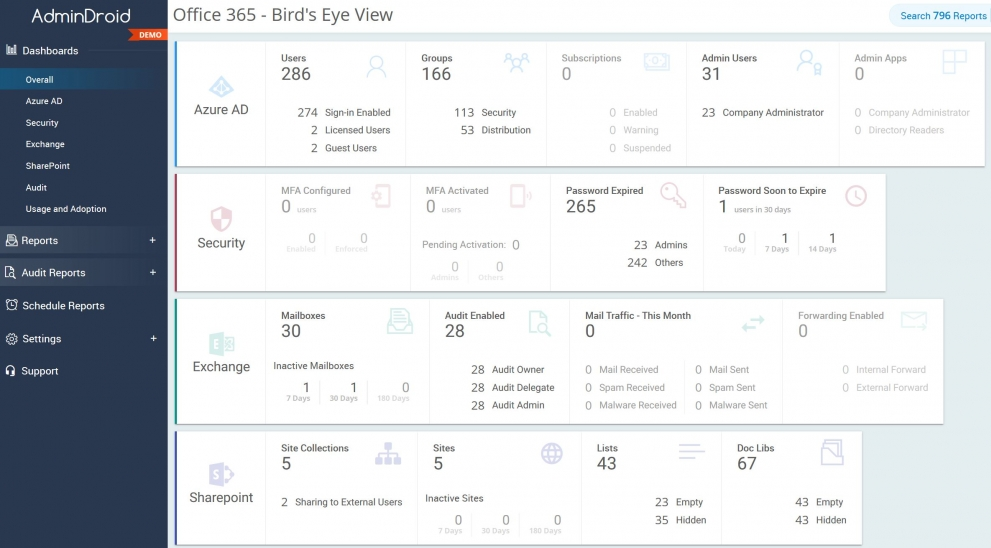Screen dimensions: 991x548
Task: Click the Mailboxes inbox icon
Action: tap(399, 322)
